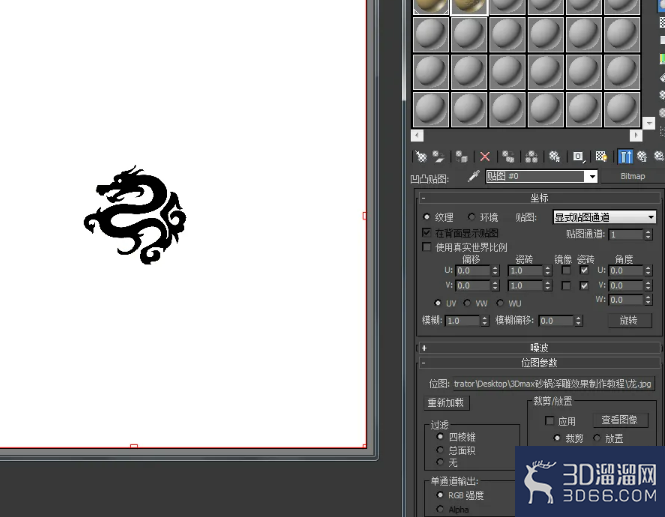Image resolution: width=665 pixels, height=517 pixels.
Task: Open the Material ID Channel flyout
Action: pos(578,157)
